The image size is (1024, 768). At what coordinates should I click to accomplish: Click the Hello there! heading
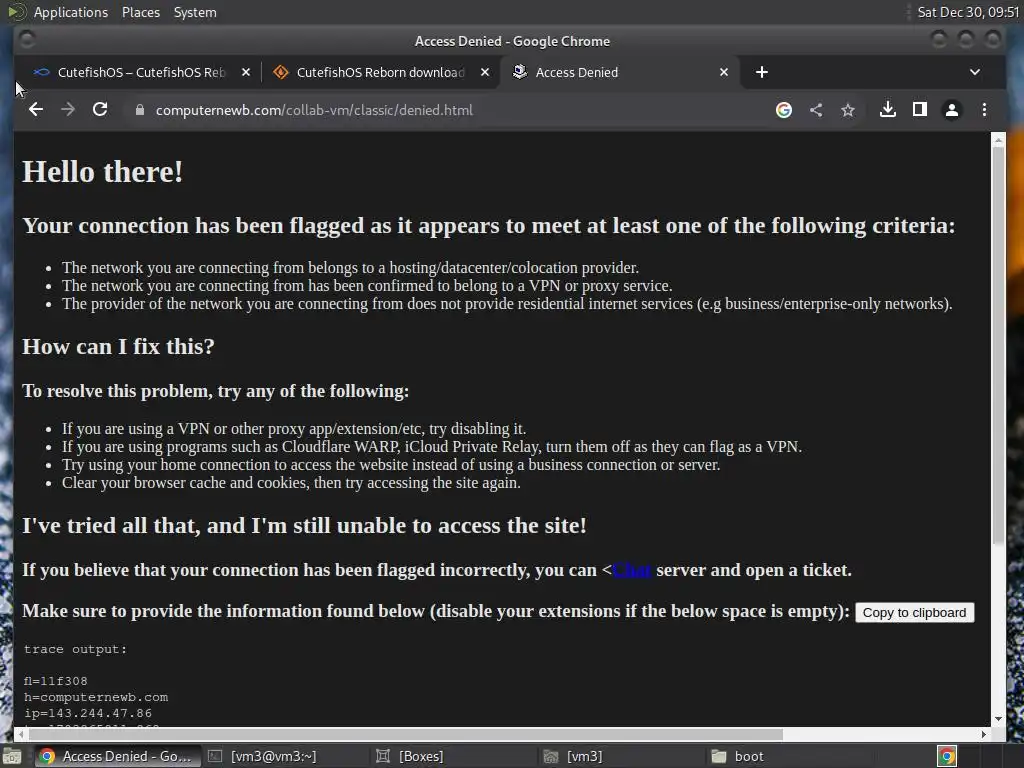click(103, 172)
